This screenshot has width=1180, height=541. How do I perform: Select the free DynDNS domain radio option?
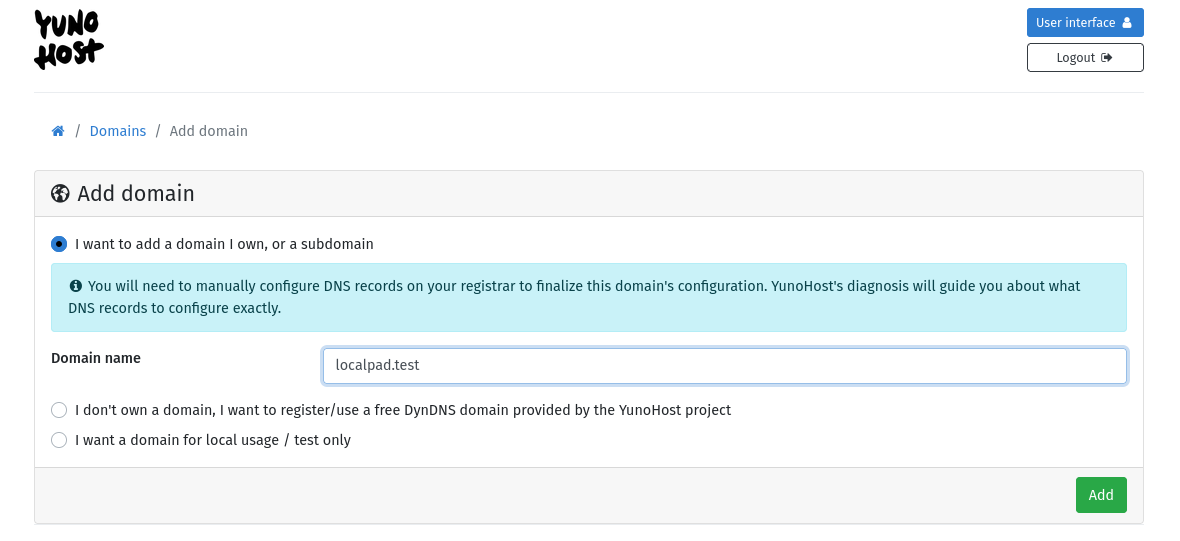click(59, 410)
